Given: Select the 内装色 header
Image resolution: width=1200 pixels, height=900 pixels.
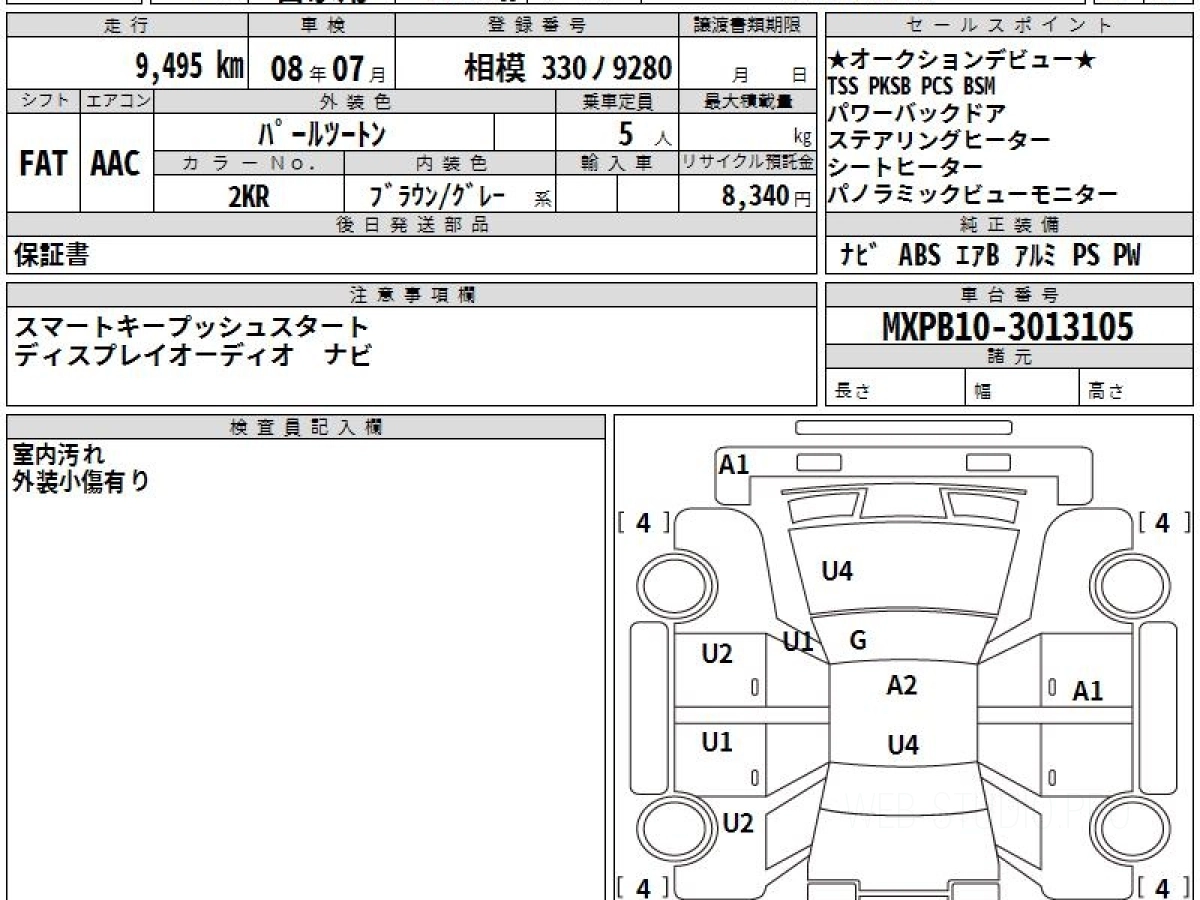Looking at the screenshot, I should 450,163.
